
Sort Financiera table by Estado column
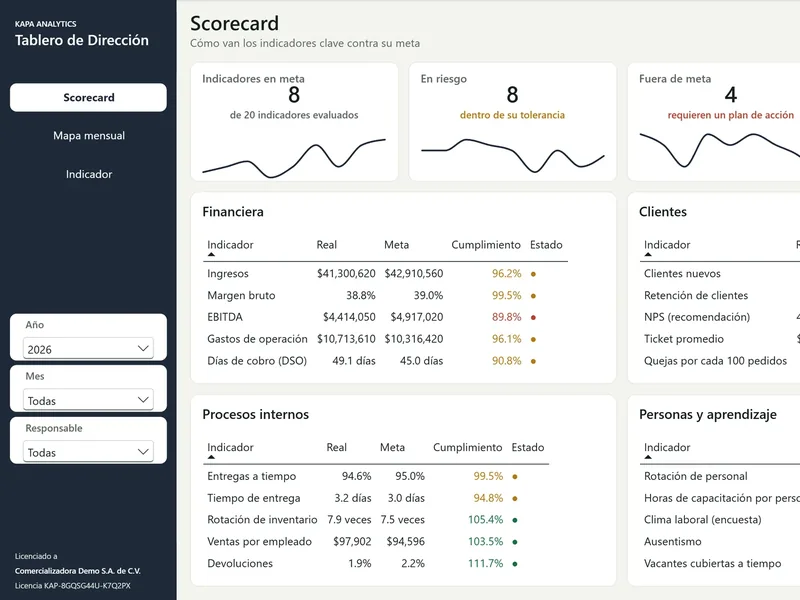pos(546,245)
